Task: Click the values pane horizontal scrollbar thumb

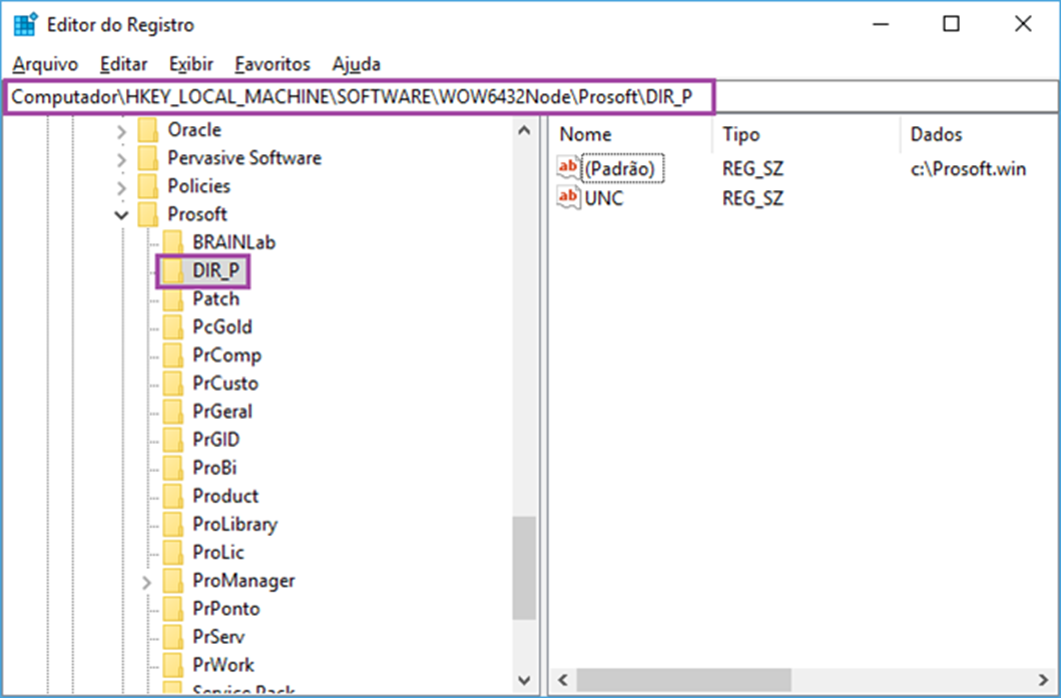Action: click(683, 680)
